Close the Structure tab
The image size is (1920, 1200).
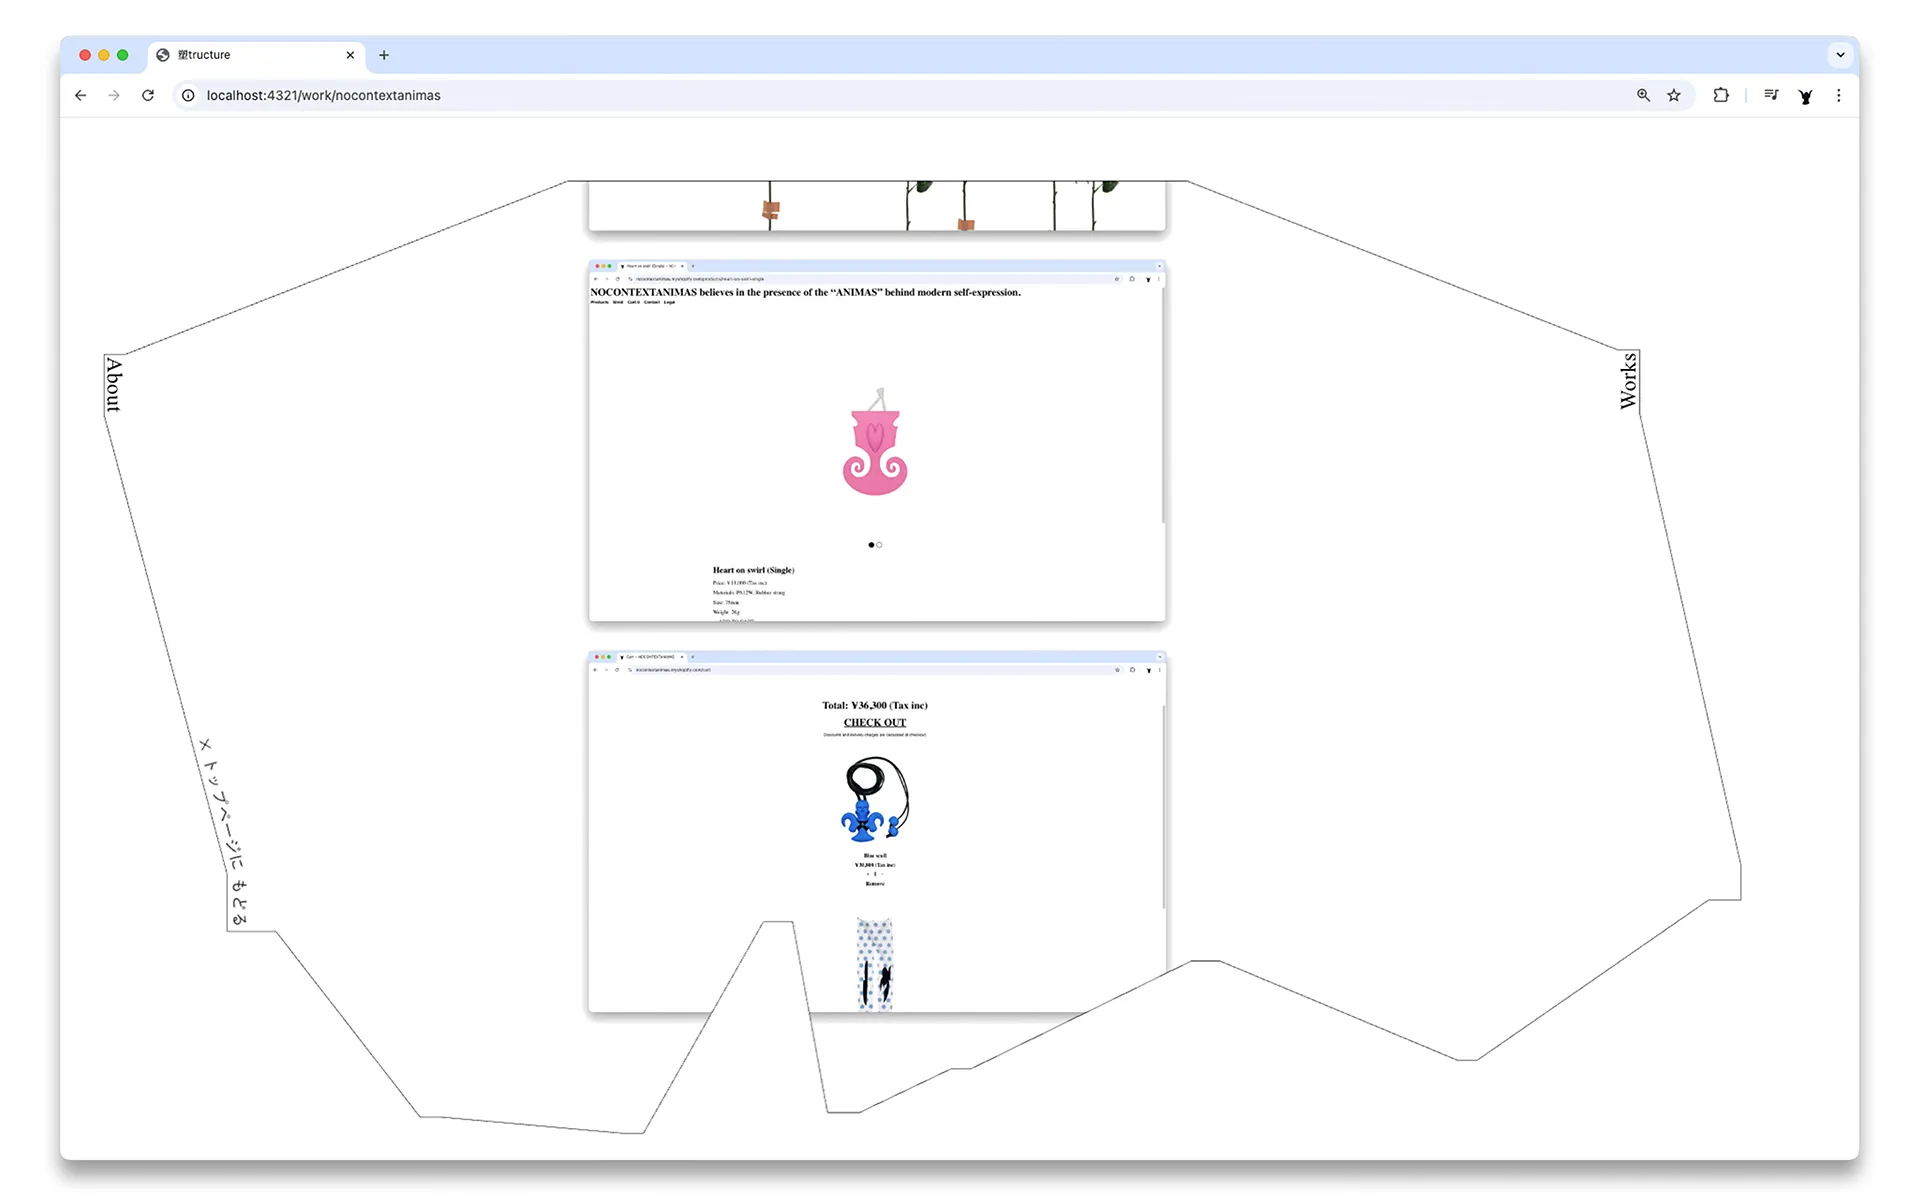[350, 55]
